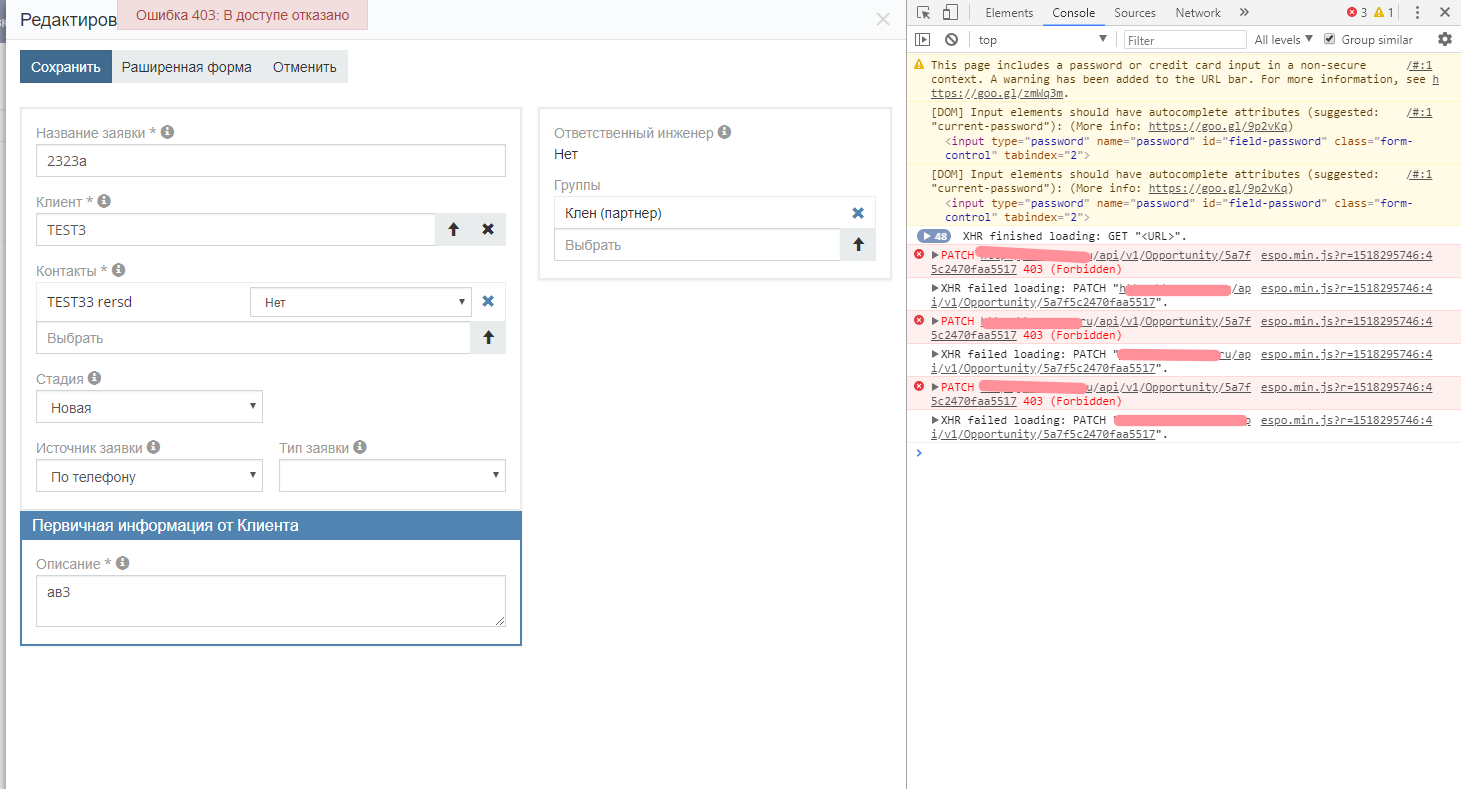Viewport: 1461px width, 789px height.
Task: Switch to the Elements tab
Action: point(1008,13)
